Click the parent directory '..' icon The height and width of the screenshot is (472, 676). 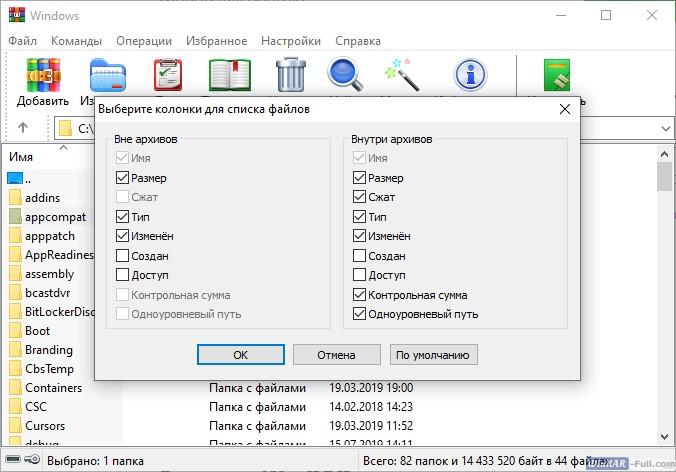pos(15,178)
